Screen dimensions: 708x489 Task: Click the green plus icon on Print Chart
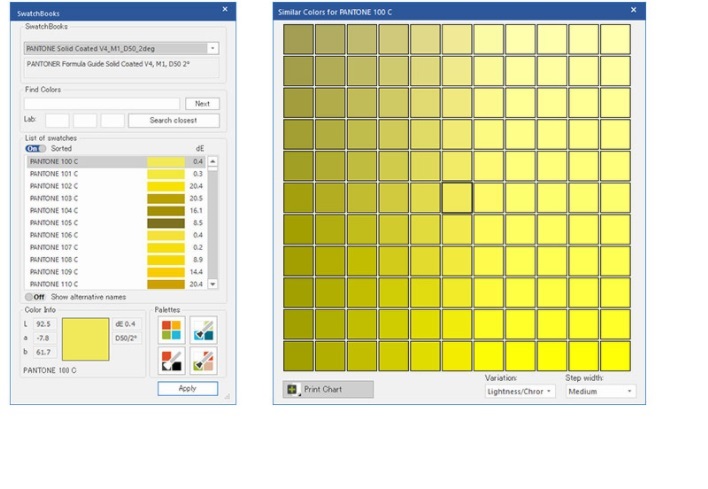(292, 389)
